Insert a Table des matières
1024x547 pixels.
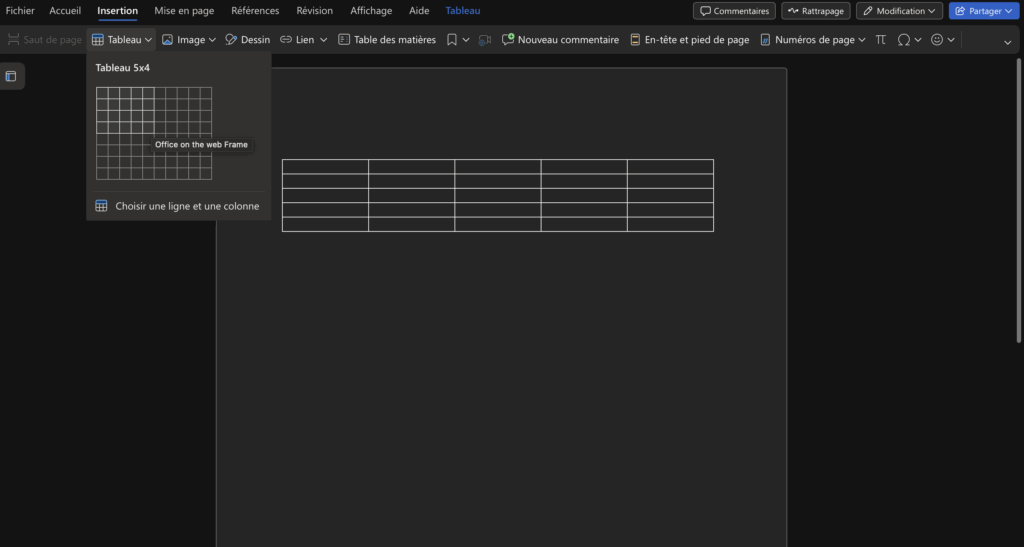387,40
